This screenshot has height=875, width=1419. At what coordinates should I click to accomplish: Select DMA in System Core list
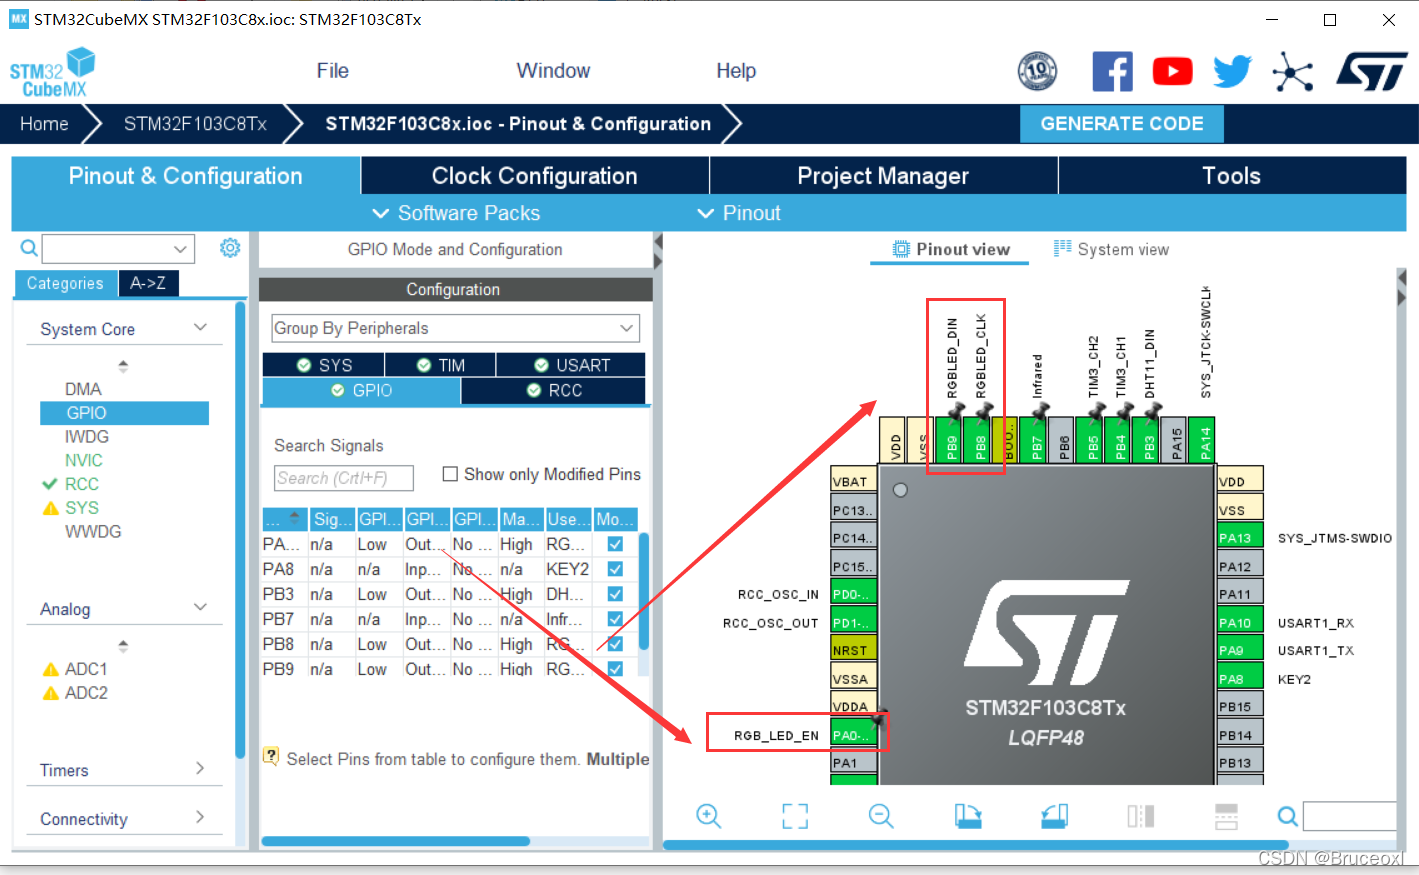pos(83,389)
